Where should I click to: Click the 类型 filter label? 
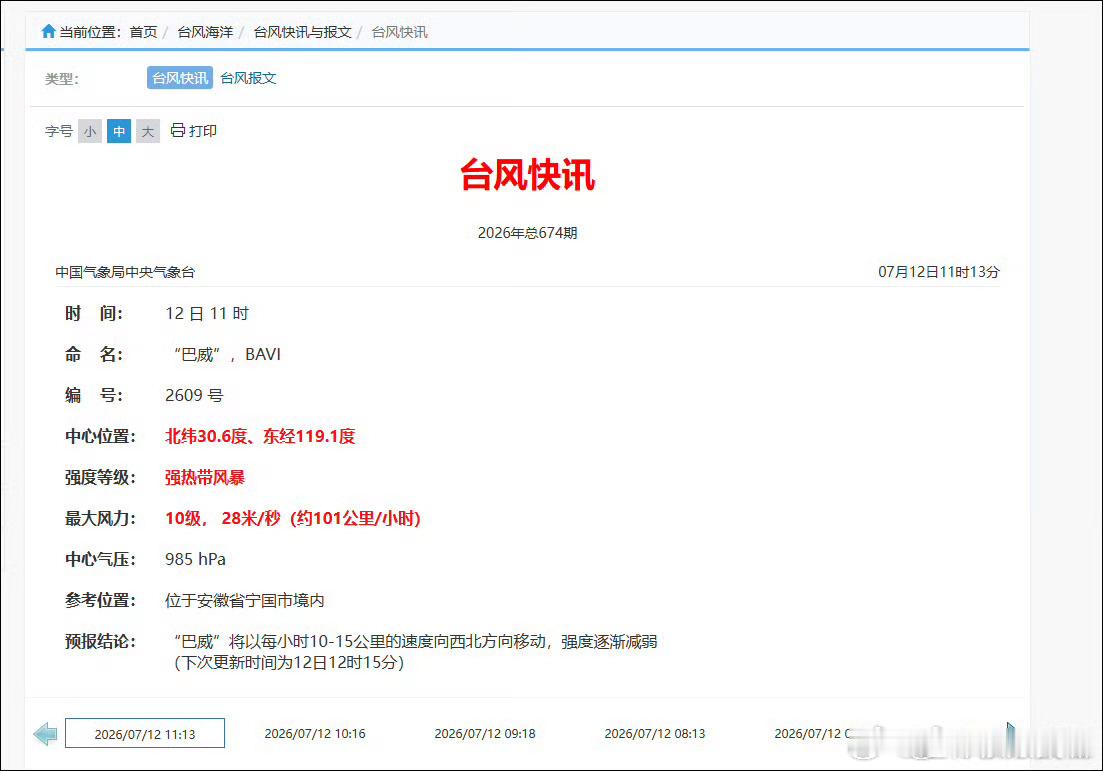coord(62,79)
